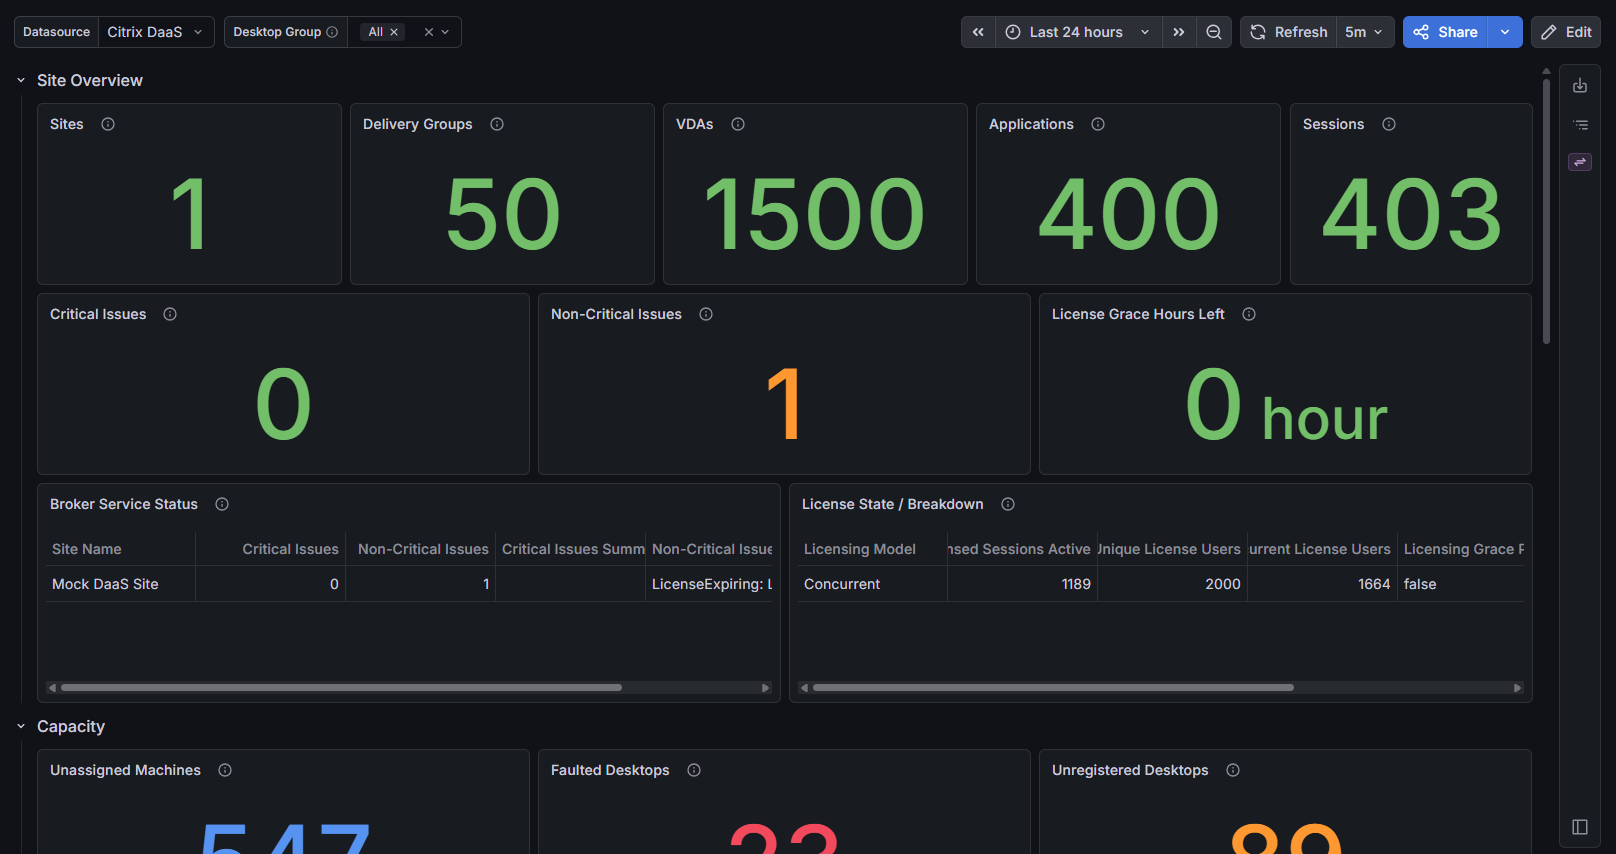
Task: Click License Grace Hours Left info icon
Action: pyautogui.click(x=1249, y=314)
